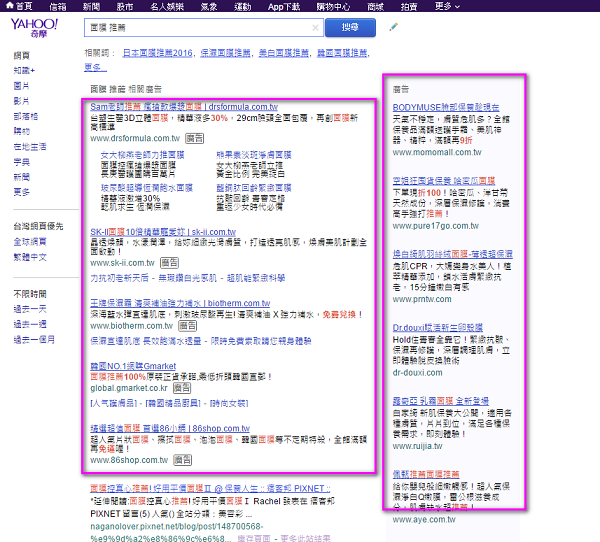Screen dimensions: 600x542
Task: Open 氣象 in the top bar
Action: [x=209, y=7]
